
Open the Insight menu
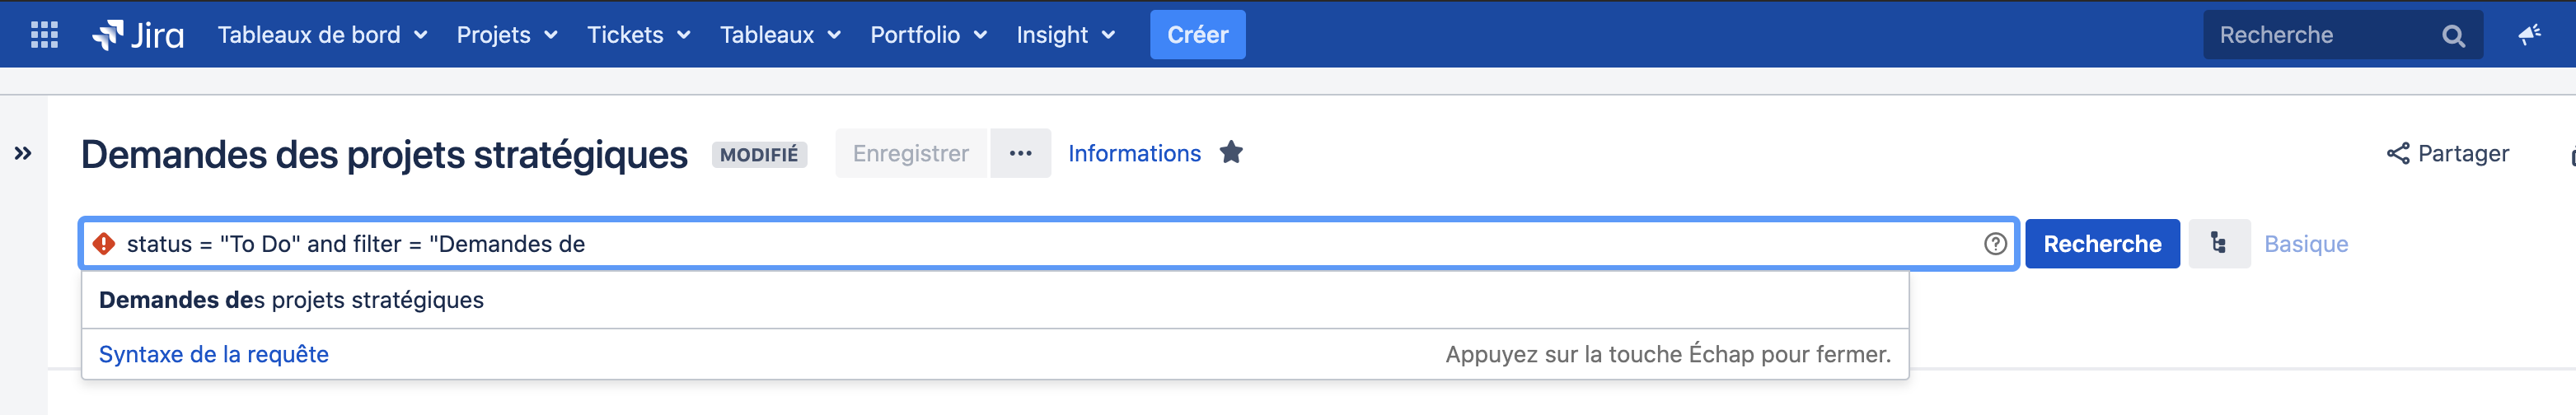point(1065,35)
